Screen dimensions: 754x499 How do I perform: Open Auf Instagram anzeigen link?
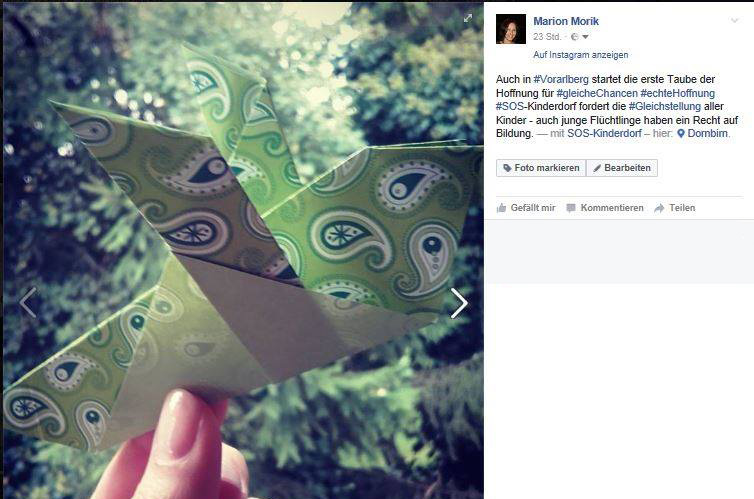[x=580, y=55]
